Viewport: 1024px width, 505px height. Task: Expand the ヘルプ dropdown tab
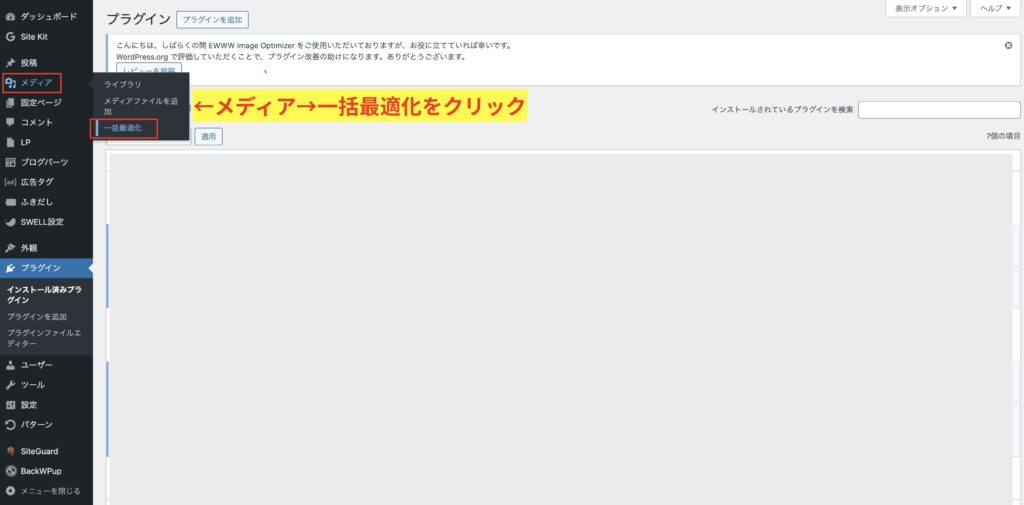pos(996,9)
